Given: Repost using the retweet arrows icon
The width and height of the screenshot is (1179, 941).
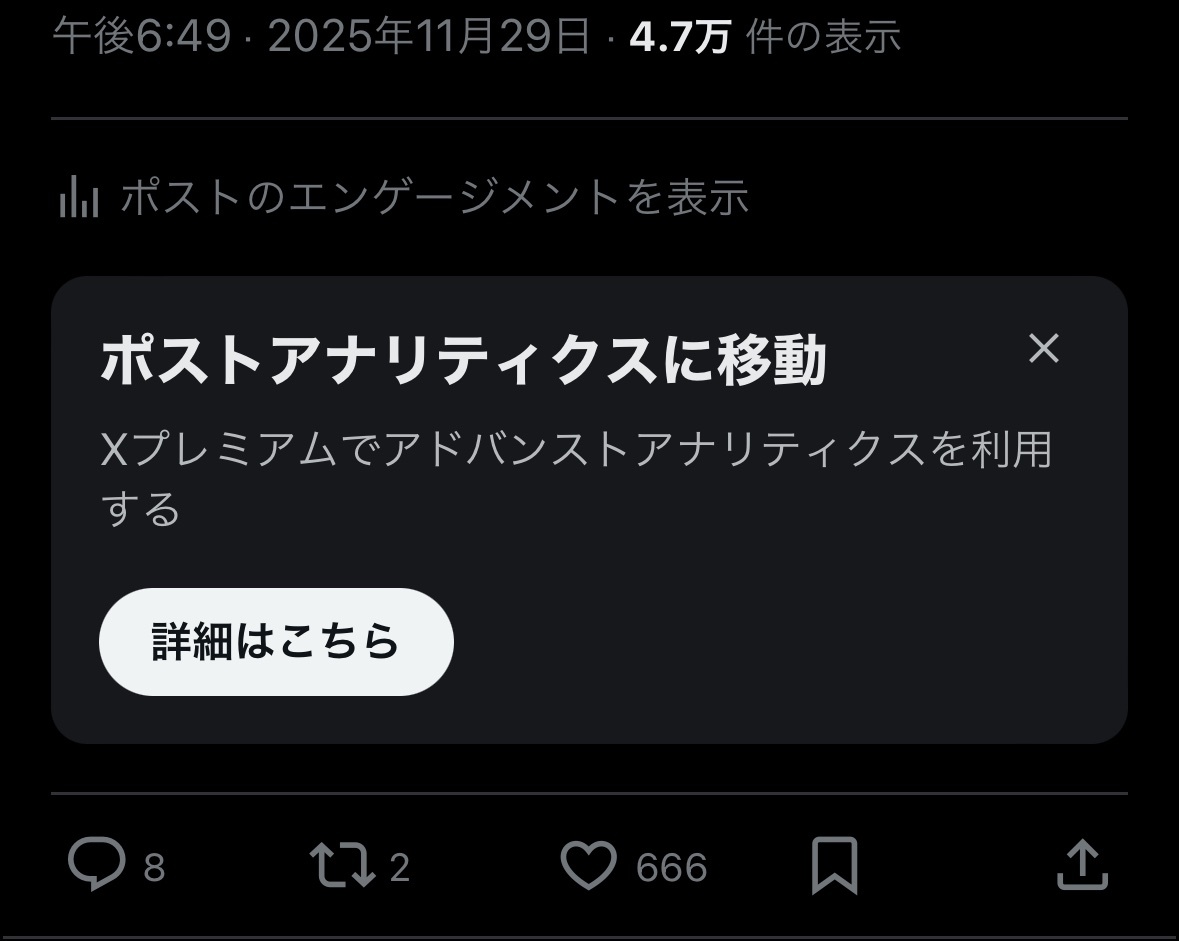Looking at the screenshot, I should coord(343,865).
